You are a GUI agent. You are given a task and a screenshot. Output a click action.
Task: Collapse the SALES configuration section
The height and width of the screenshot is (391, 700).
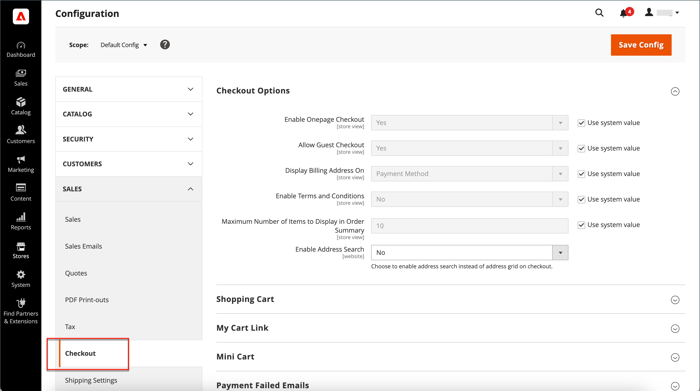129,189
